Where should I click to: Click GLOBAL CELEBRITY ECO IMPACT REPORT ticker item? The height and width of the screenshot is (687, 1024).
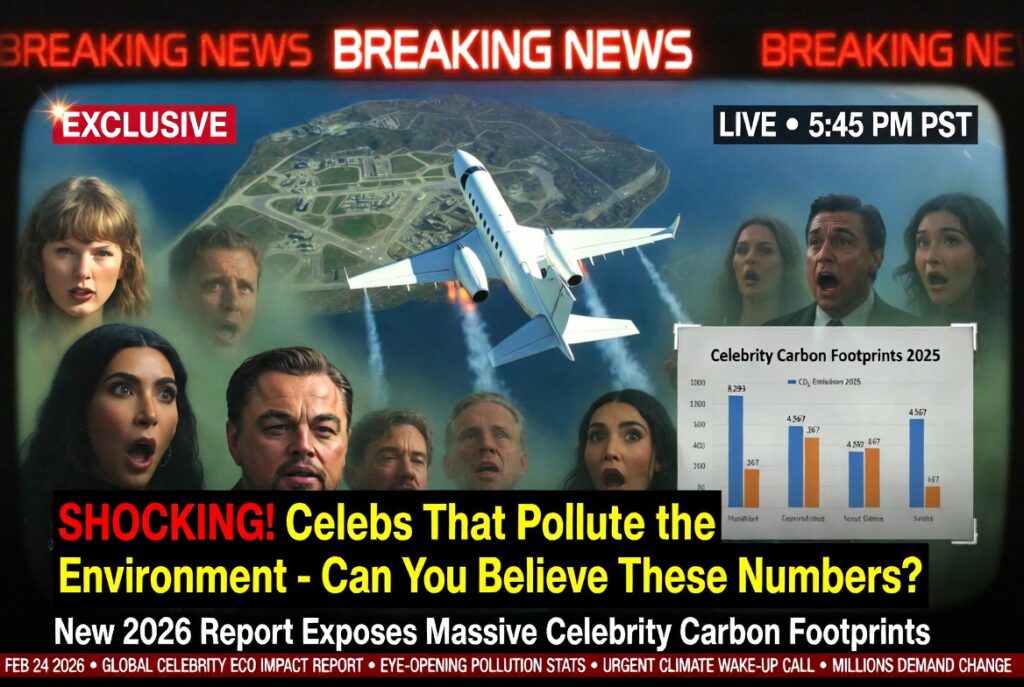[232, 666]
